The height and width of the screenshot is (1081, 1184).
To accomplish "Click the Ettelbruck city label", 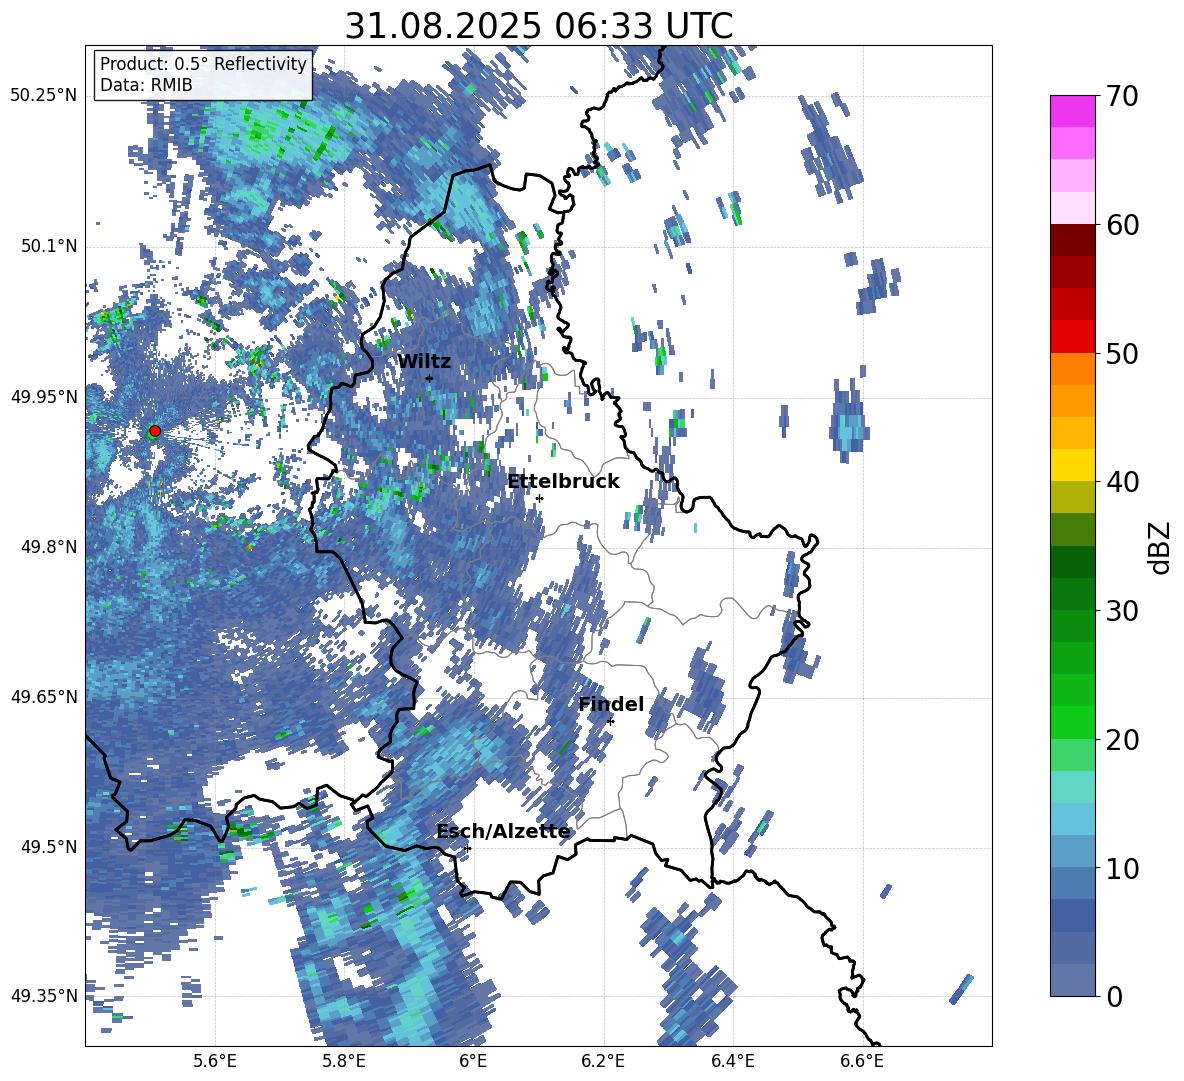I will click(x=563, y=482).
